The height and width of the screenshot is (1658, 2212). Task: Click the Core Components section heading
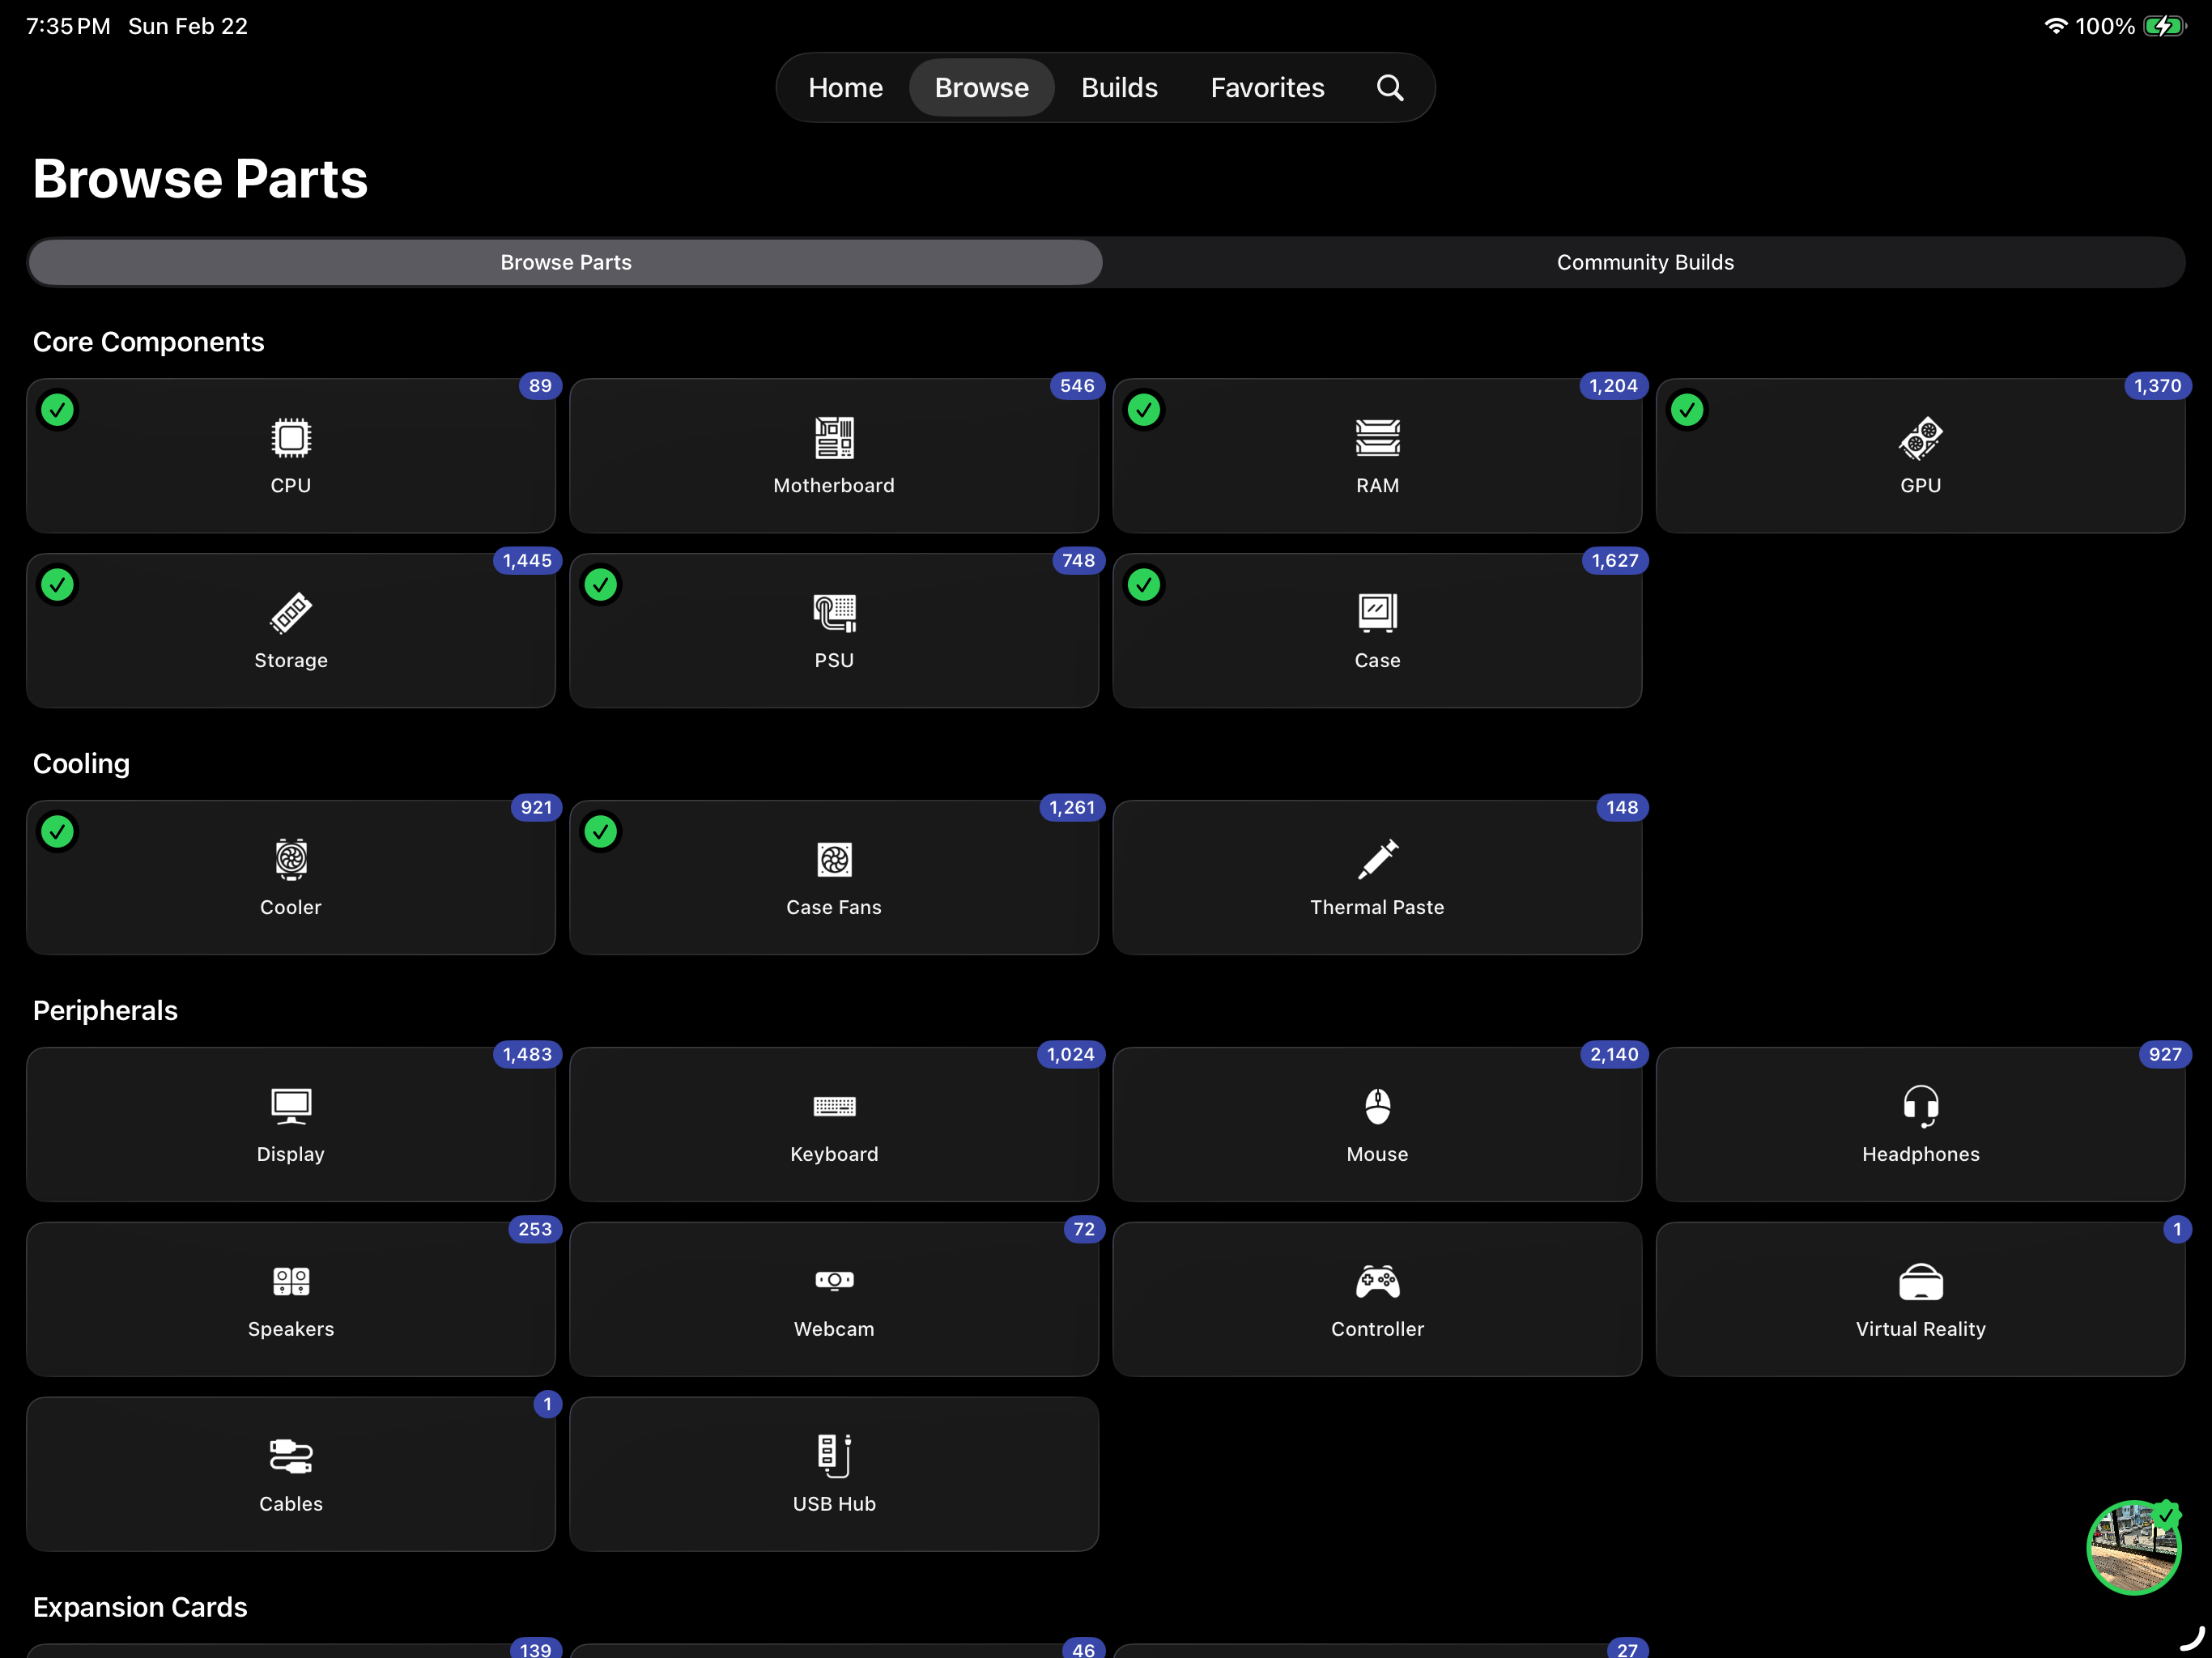pyautogui.click(x=148, y=342)
